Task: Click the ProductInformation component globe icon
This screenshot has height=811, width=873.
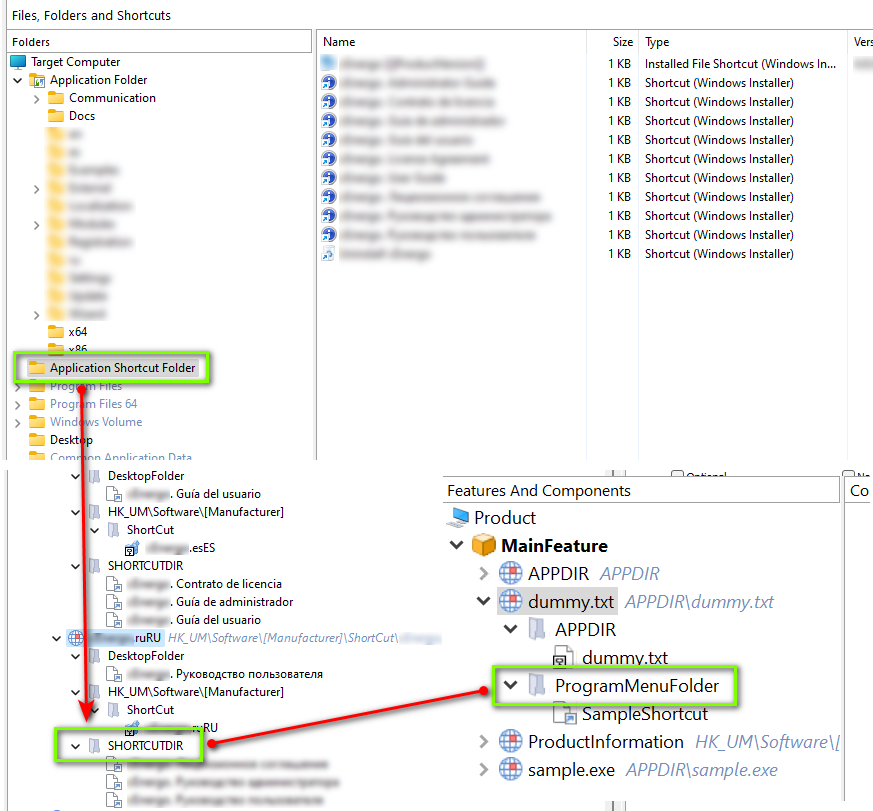Action: (510, 742)
